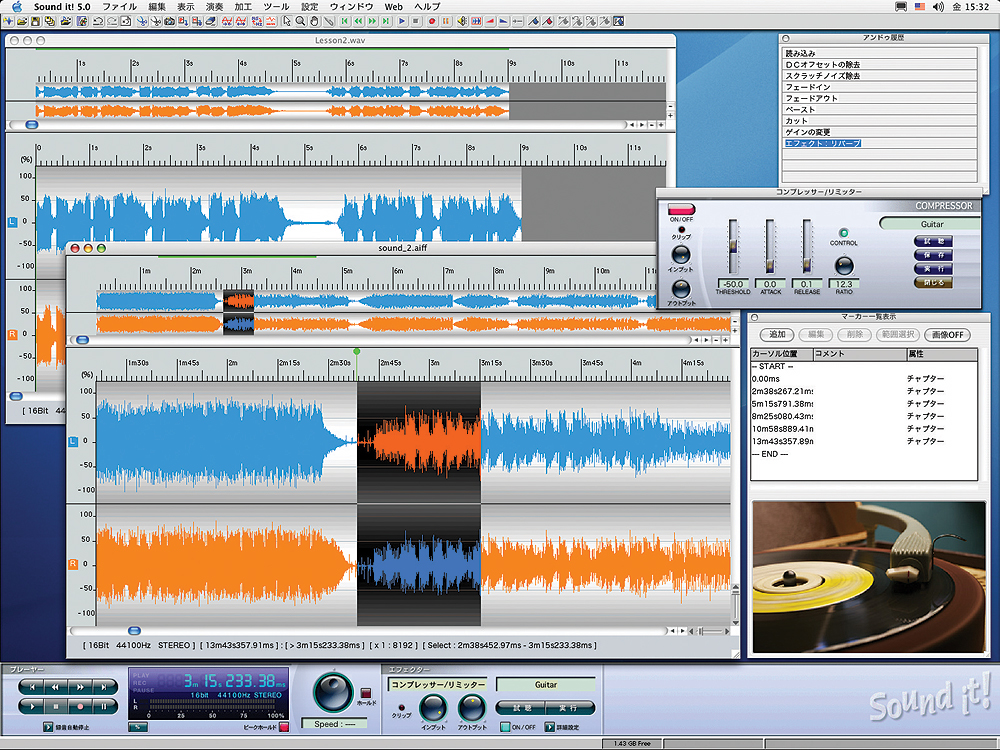Open the Guitar preset field in Compressor window
The height and width of the screenshot is (750, 1000).
coord(931,224)
